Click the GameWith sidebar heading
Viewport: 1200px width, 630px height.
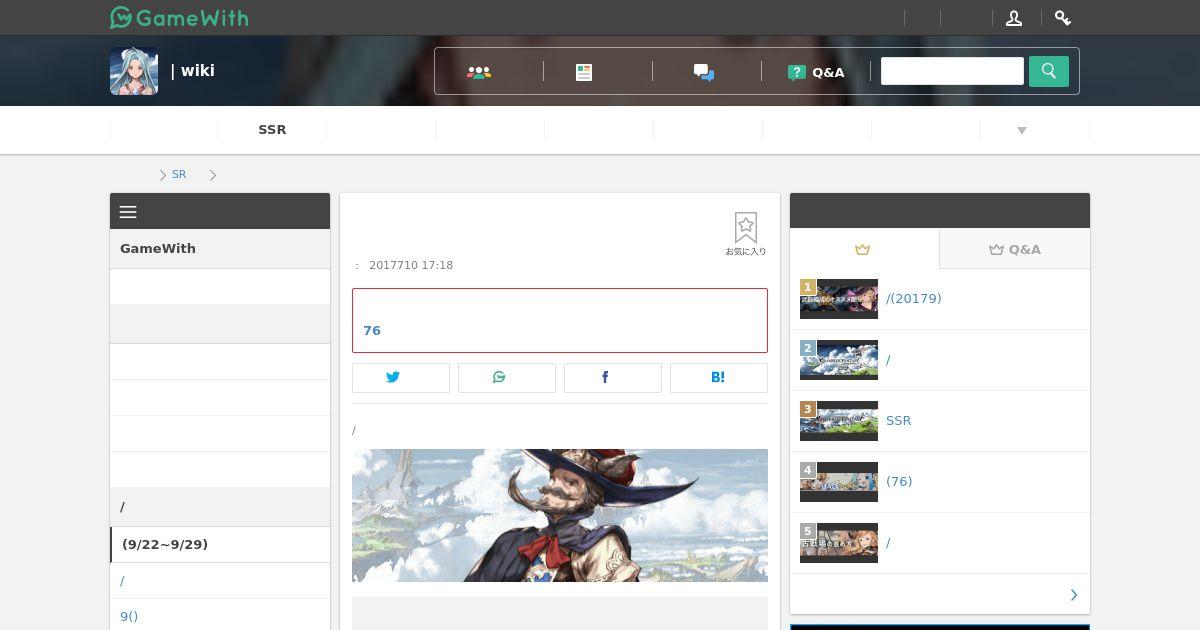click(220, 249)
